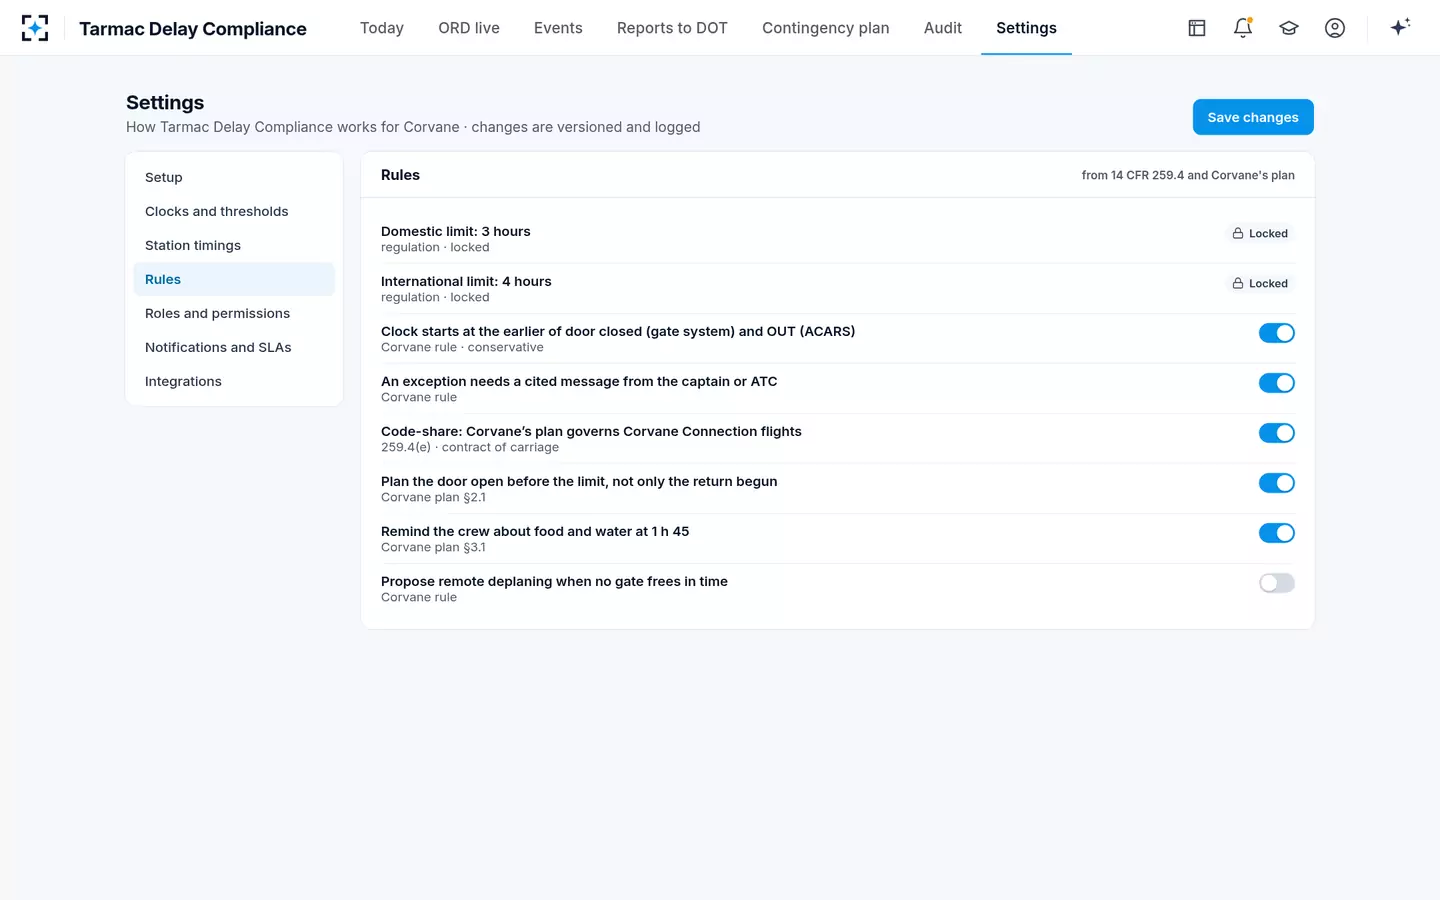The image size is (1440, 900).
Task: Switch to the ORD live tab
Action: 469,28
